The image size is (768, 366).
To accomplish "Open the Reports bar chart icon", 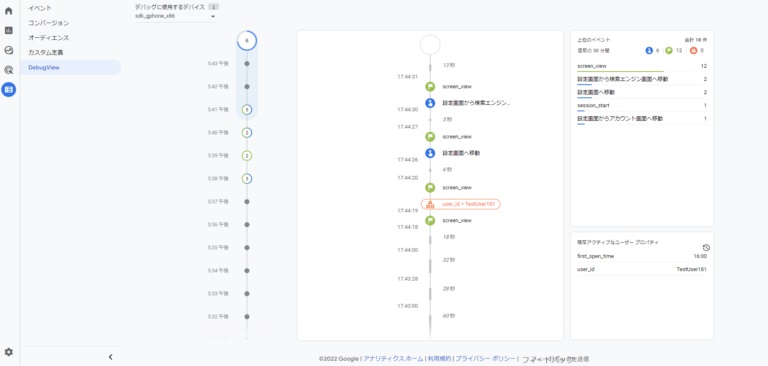I will (8, 30).
